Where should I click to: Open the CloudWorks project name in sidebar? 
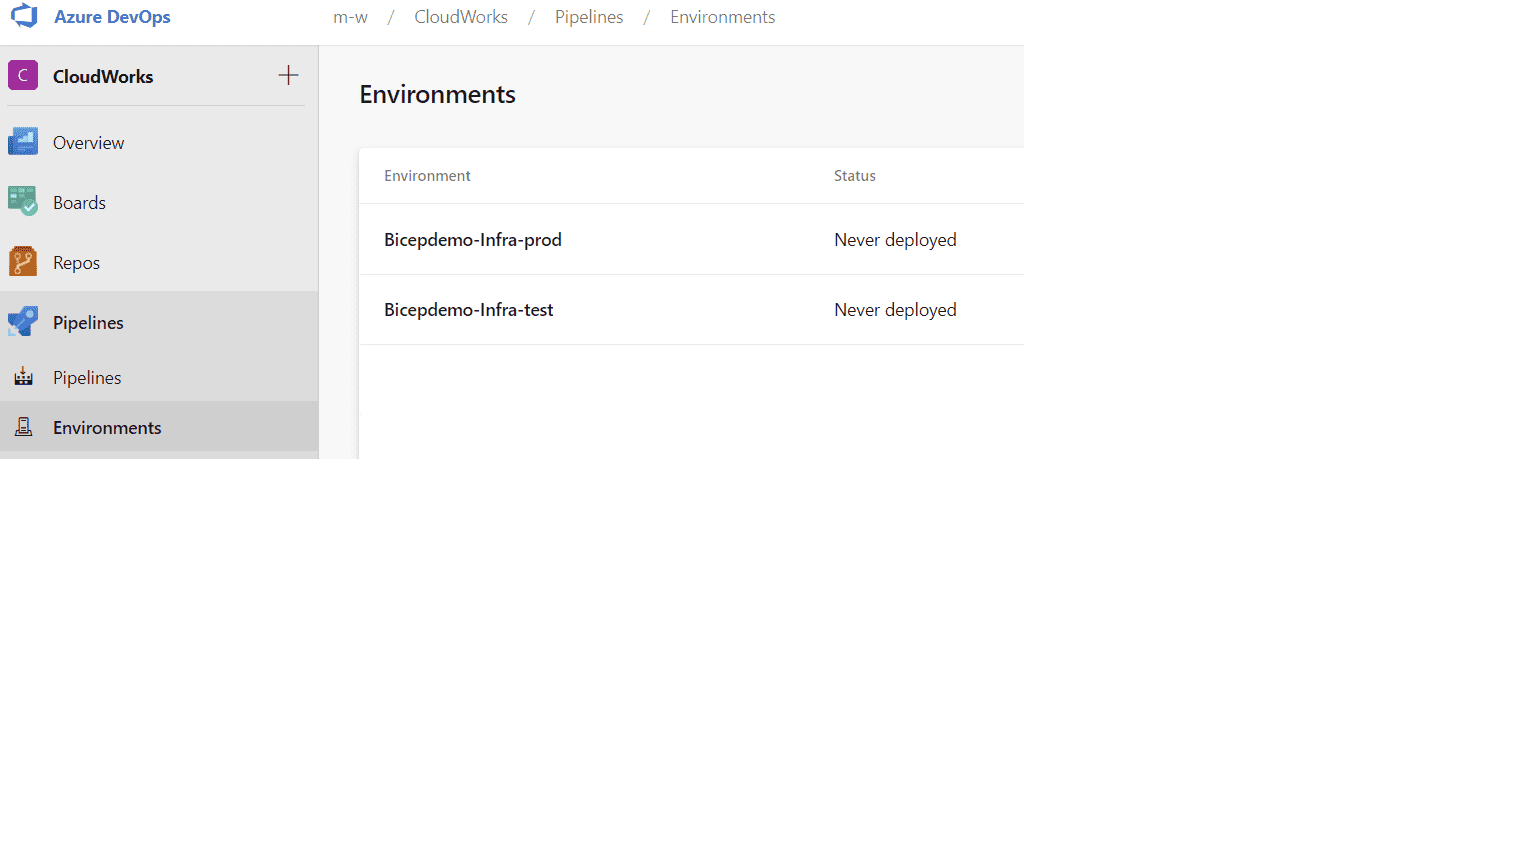(x=103, y=77)
